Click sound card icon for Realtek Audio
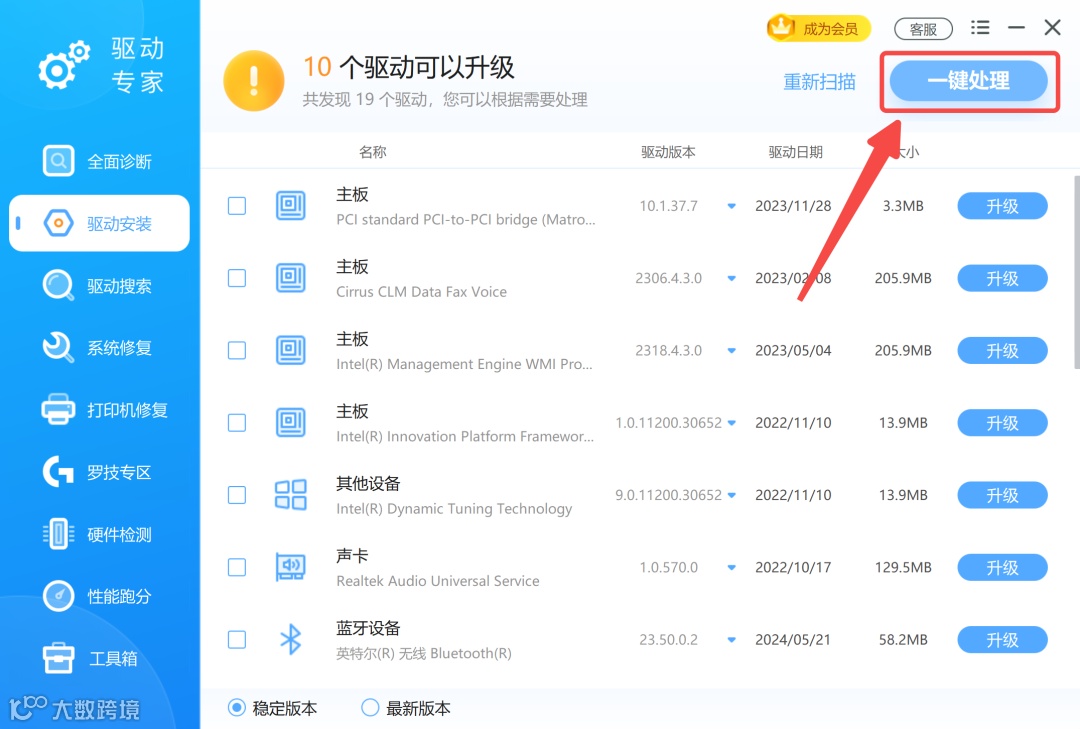Image resolution: width=1080 pixels, height=729 pixels. tap(291, 567)
